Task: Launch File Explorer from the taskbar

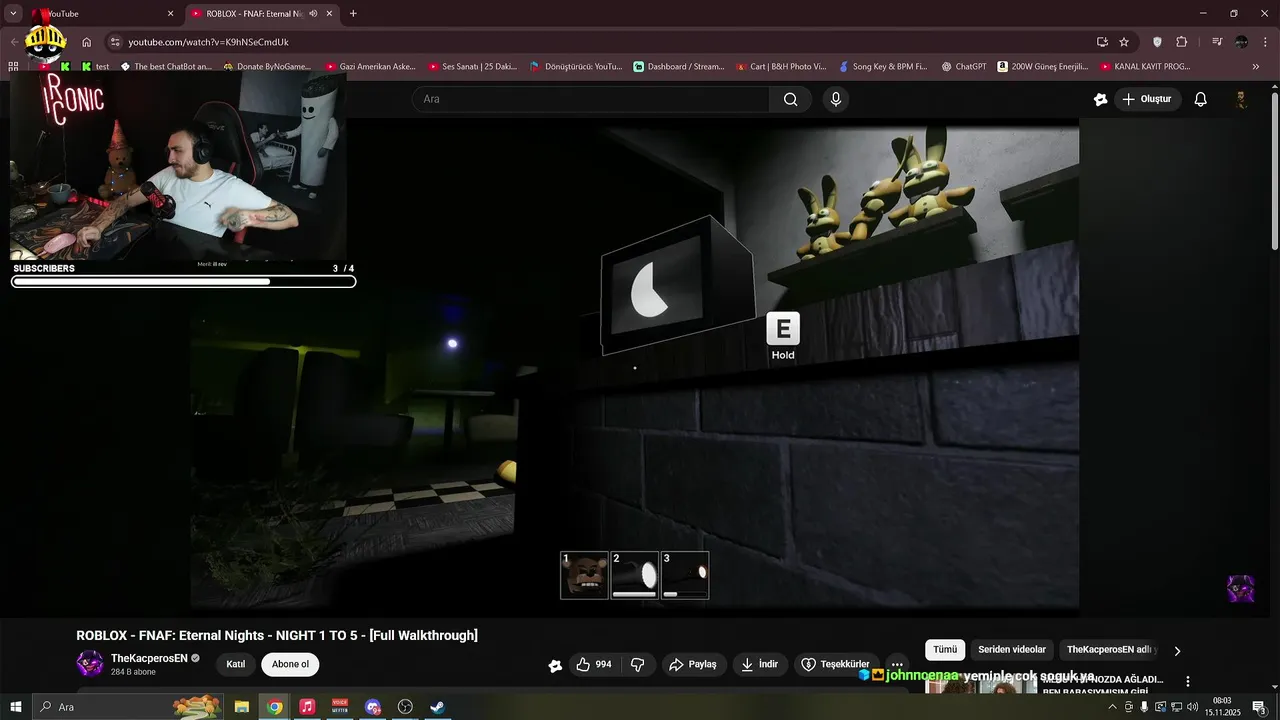Action: tap(242, 707)
